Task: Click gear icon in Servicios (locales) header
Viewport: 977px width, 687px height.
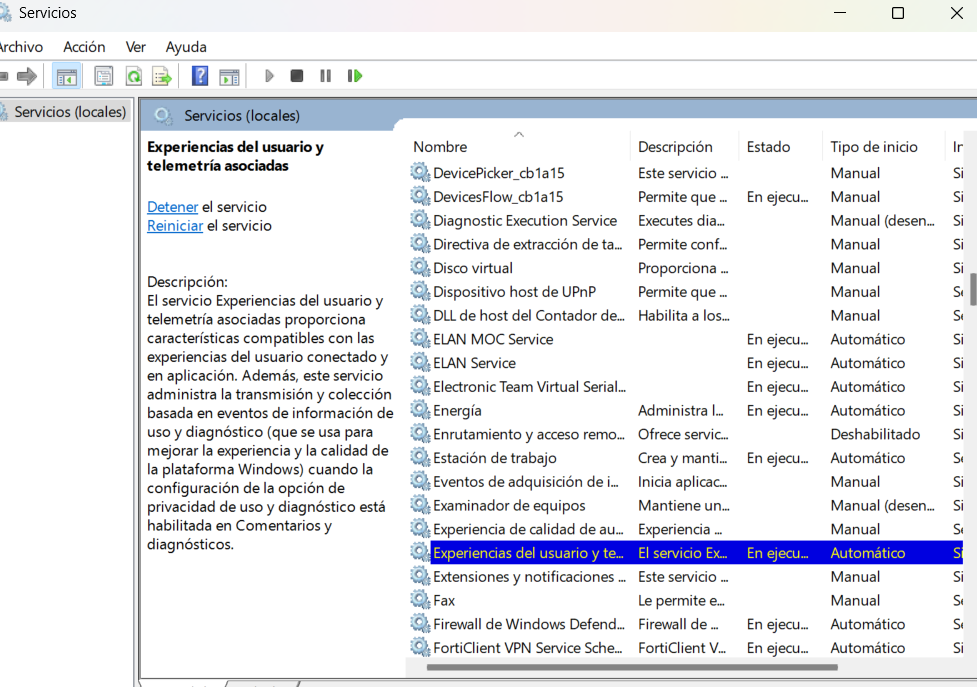Action: 163,115
